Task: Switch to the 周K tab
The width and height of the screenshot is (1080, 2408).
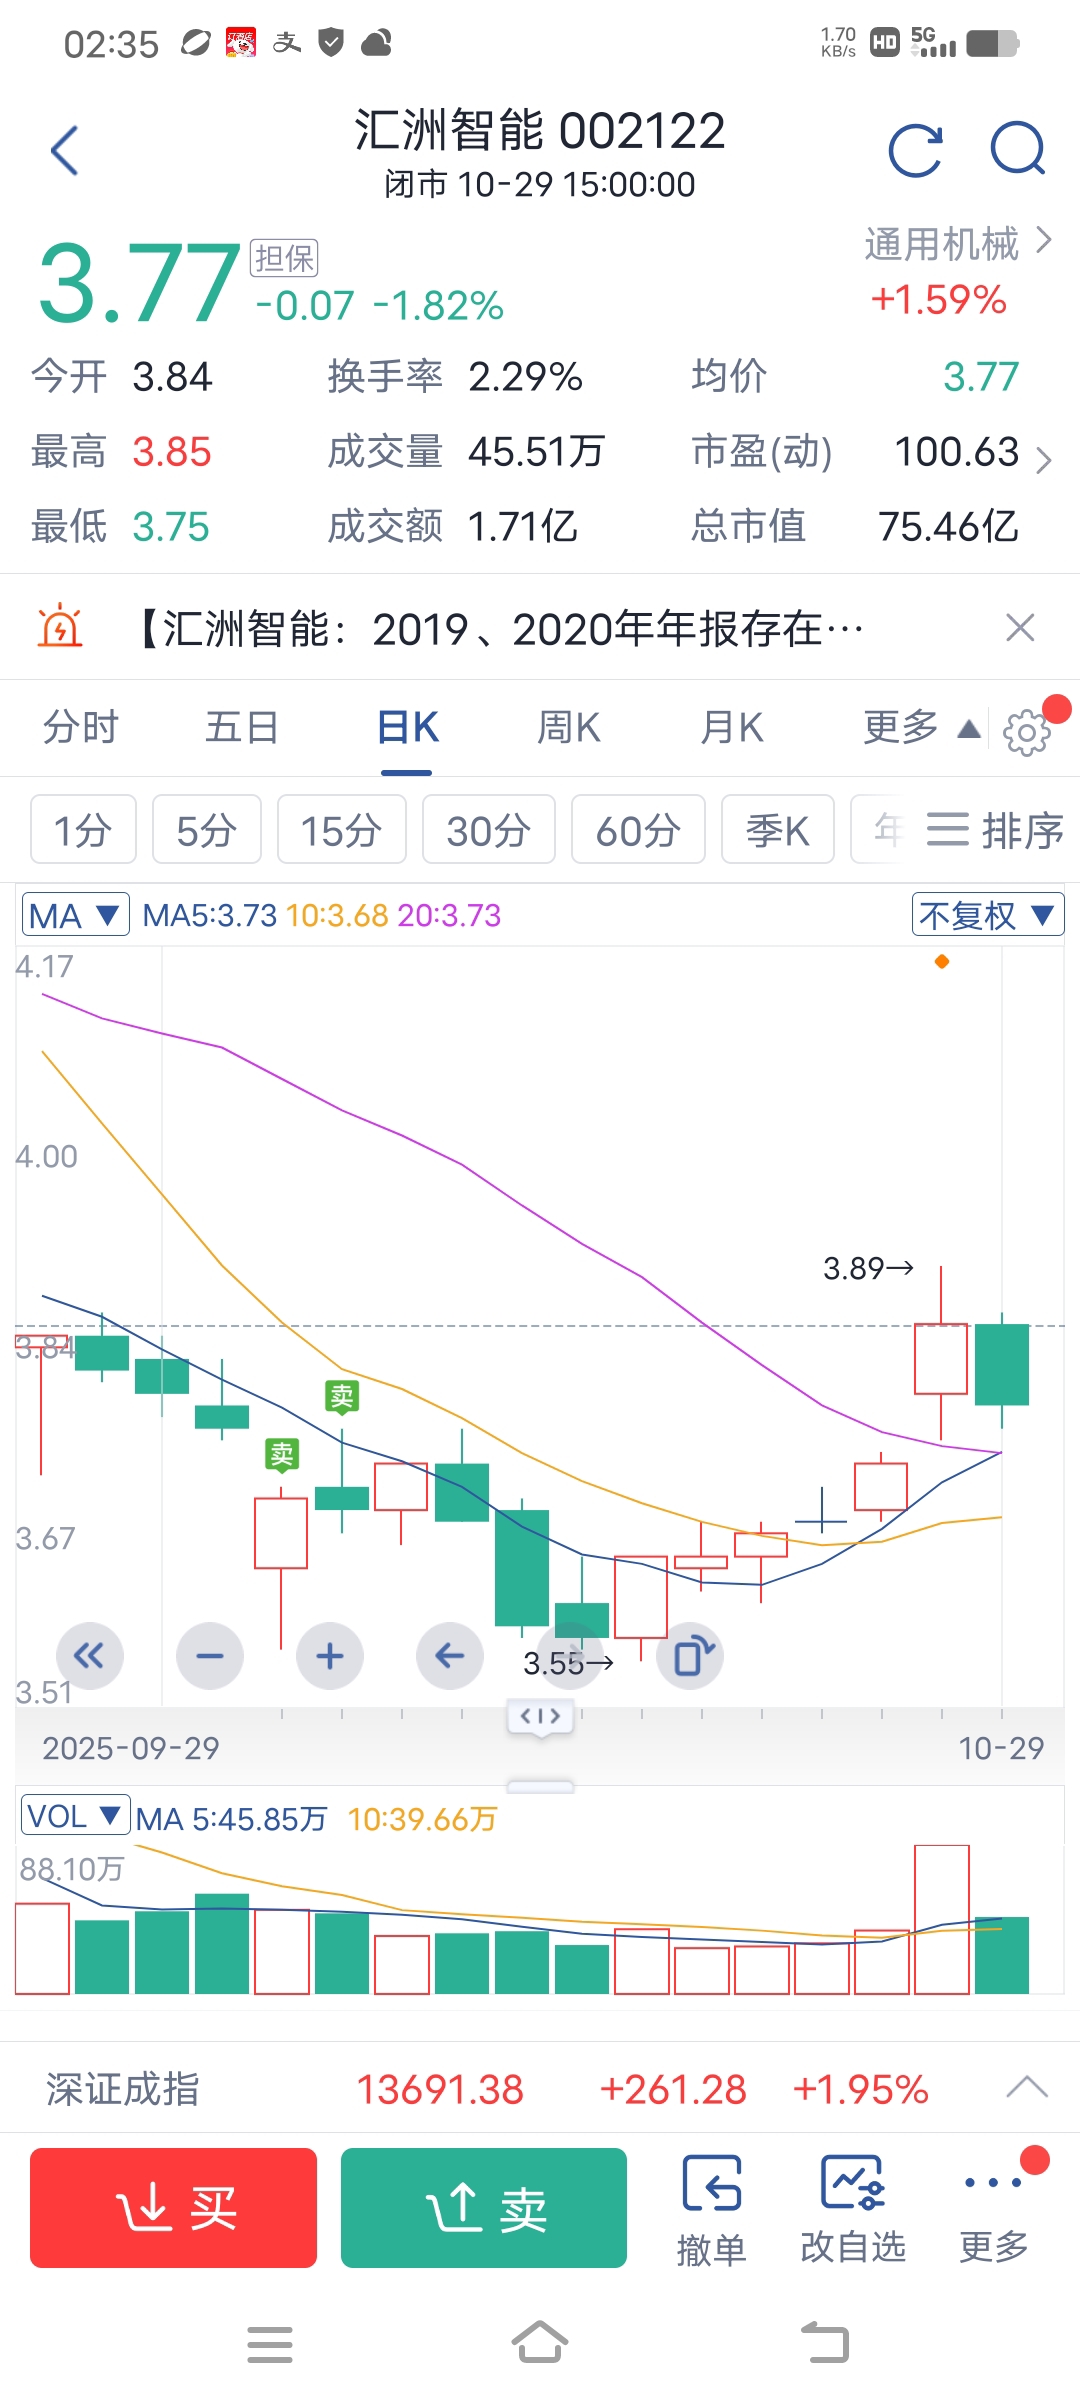Action: (569, 728)
